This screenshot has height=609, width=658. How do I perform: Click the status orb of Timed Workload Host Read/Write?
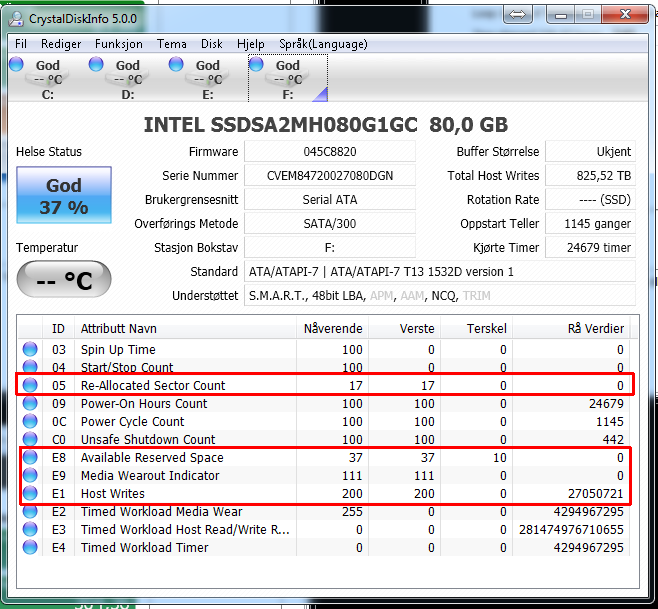click(x=30, y=529)
